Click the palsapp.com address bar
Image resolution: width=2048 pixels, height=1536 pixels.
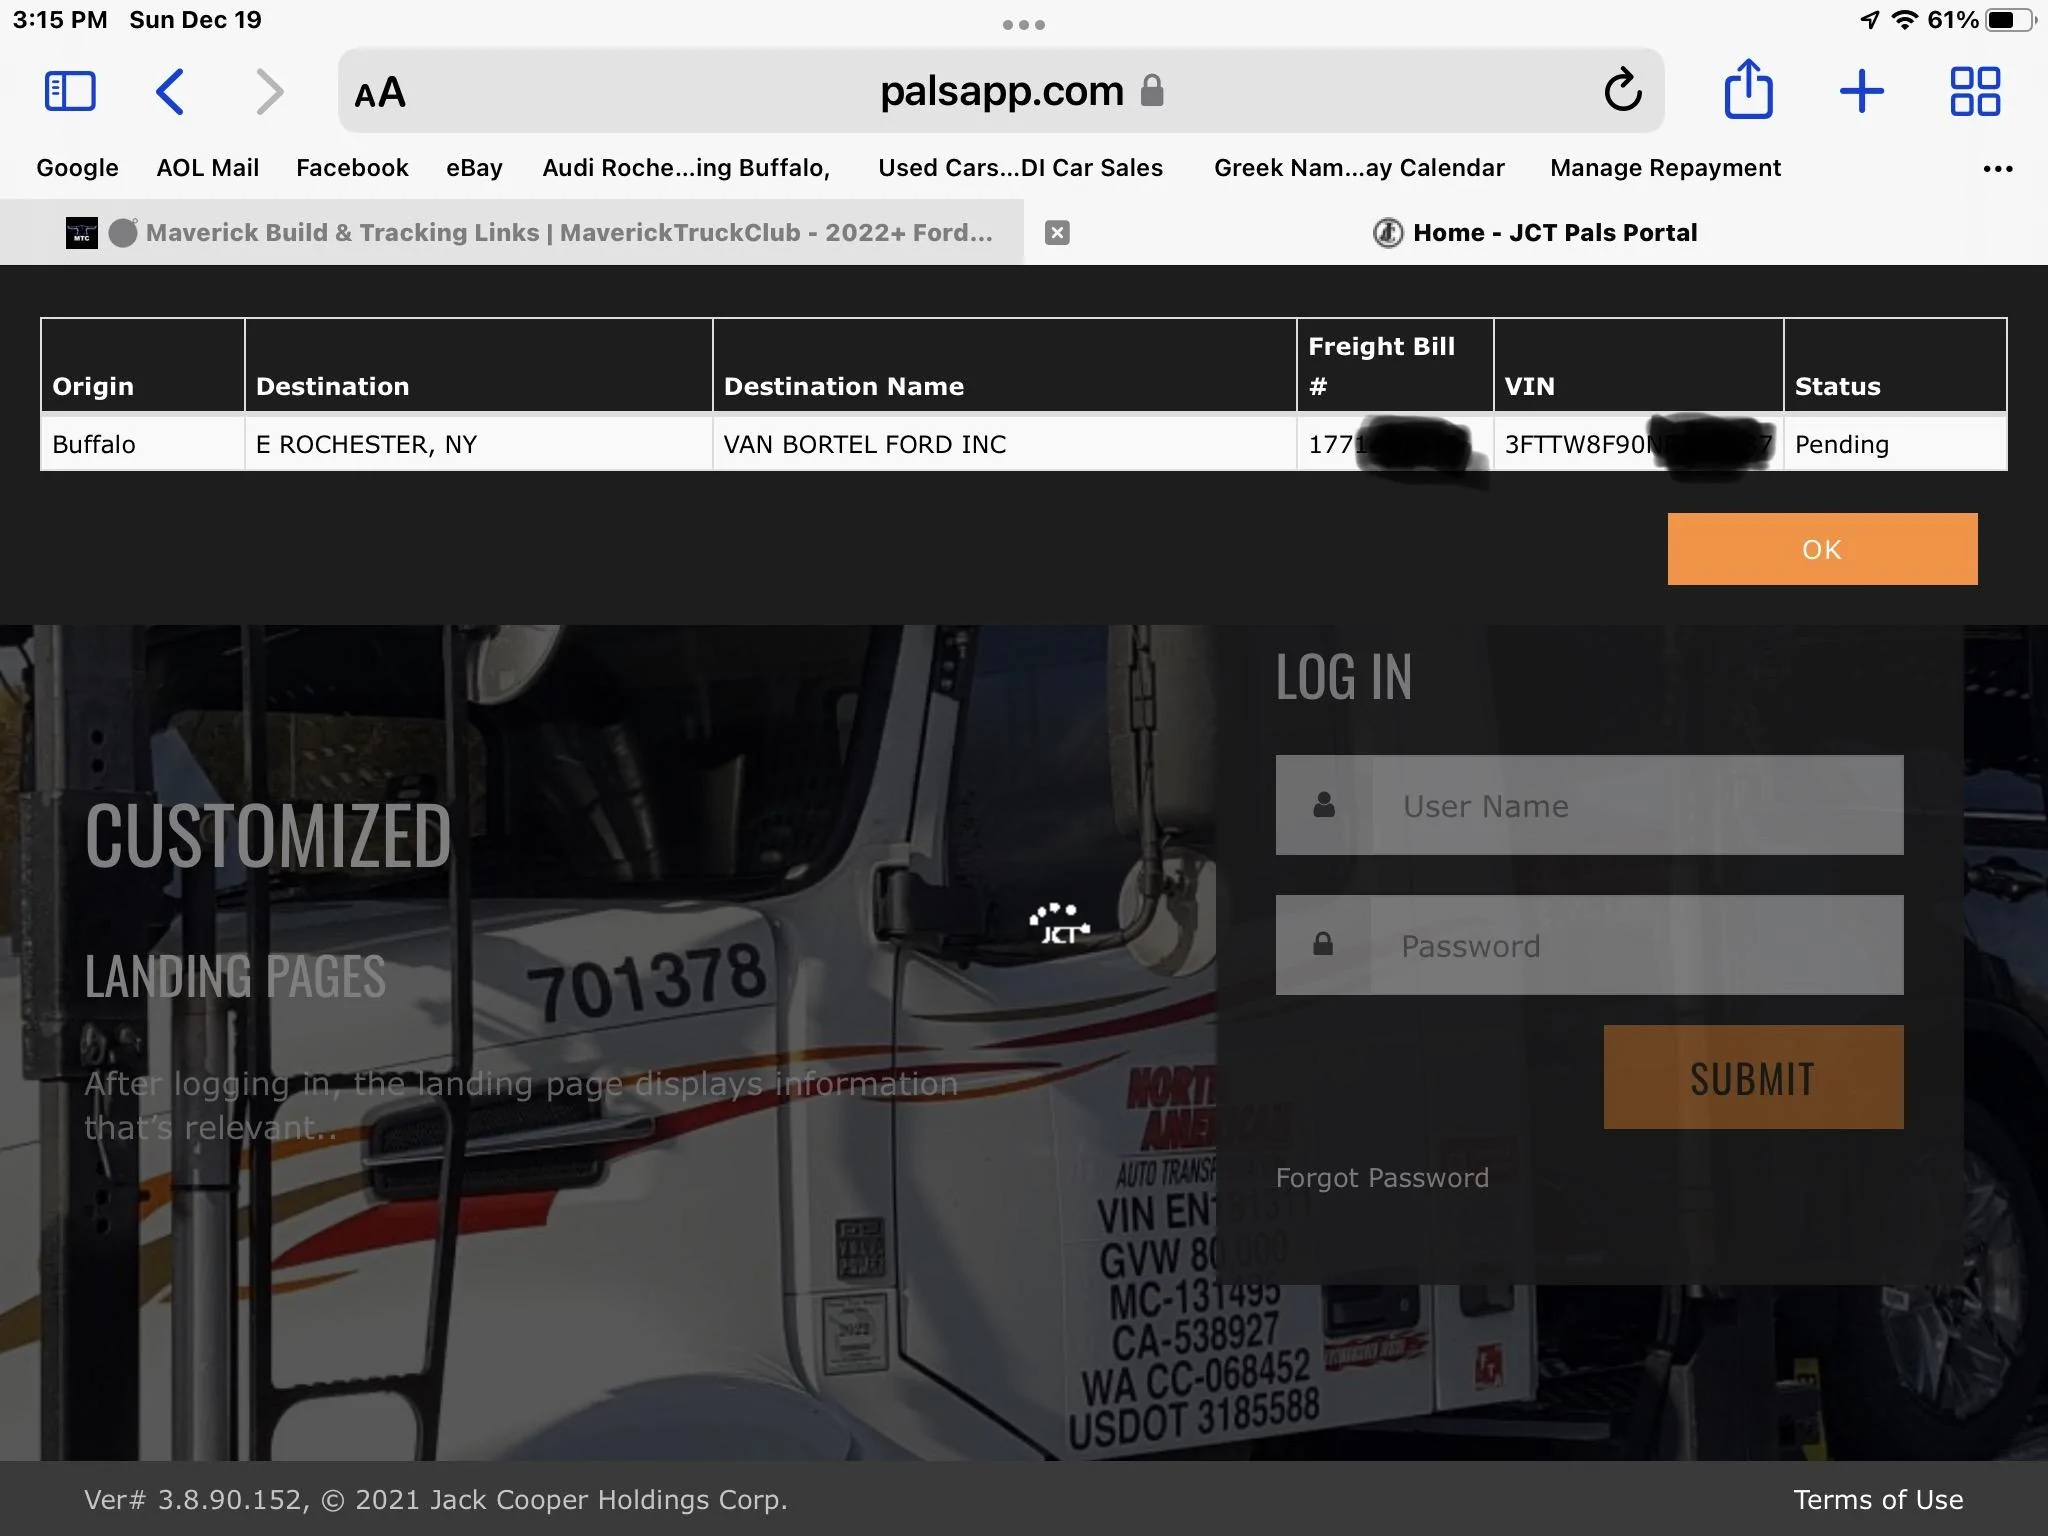click(1001, 91)
